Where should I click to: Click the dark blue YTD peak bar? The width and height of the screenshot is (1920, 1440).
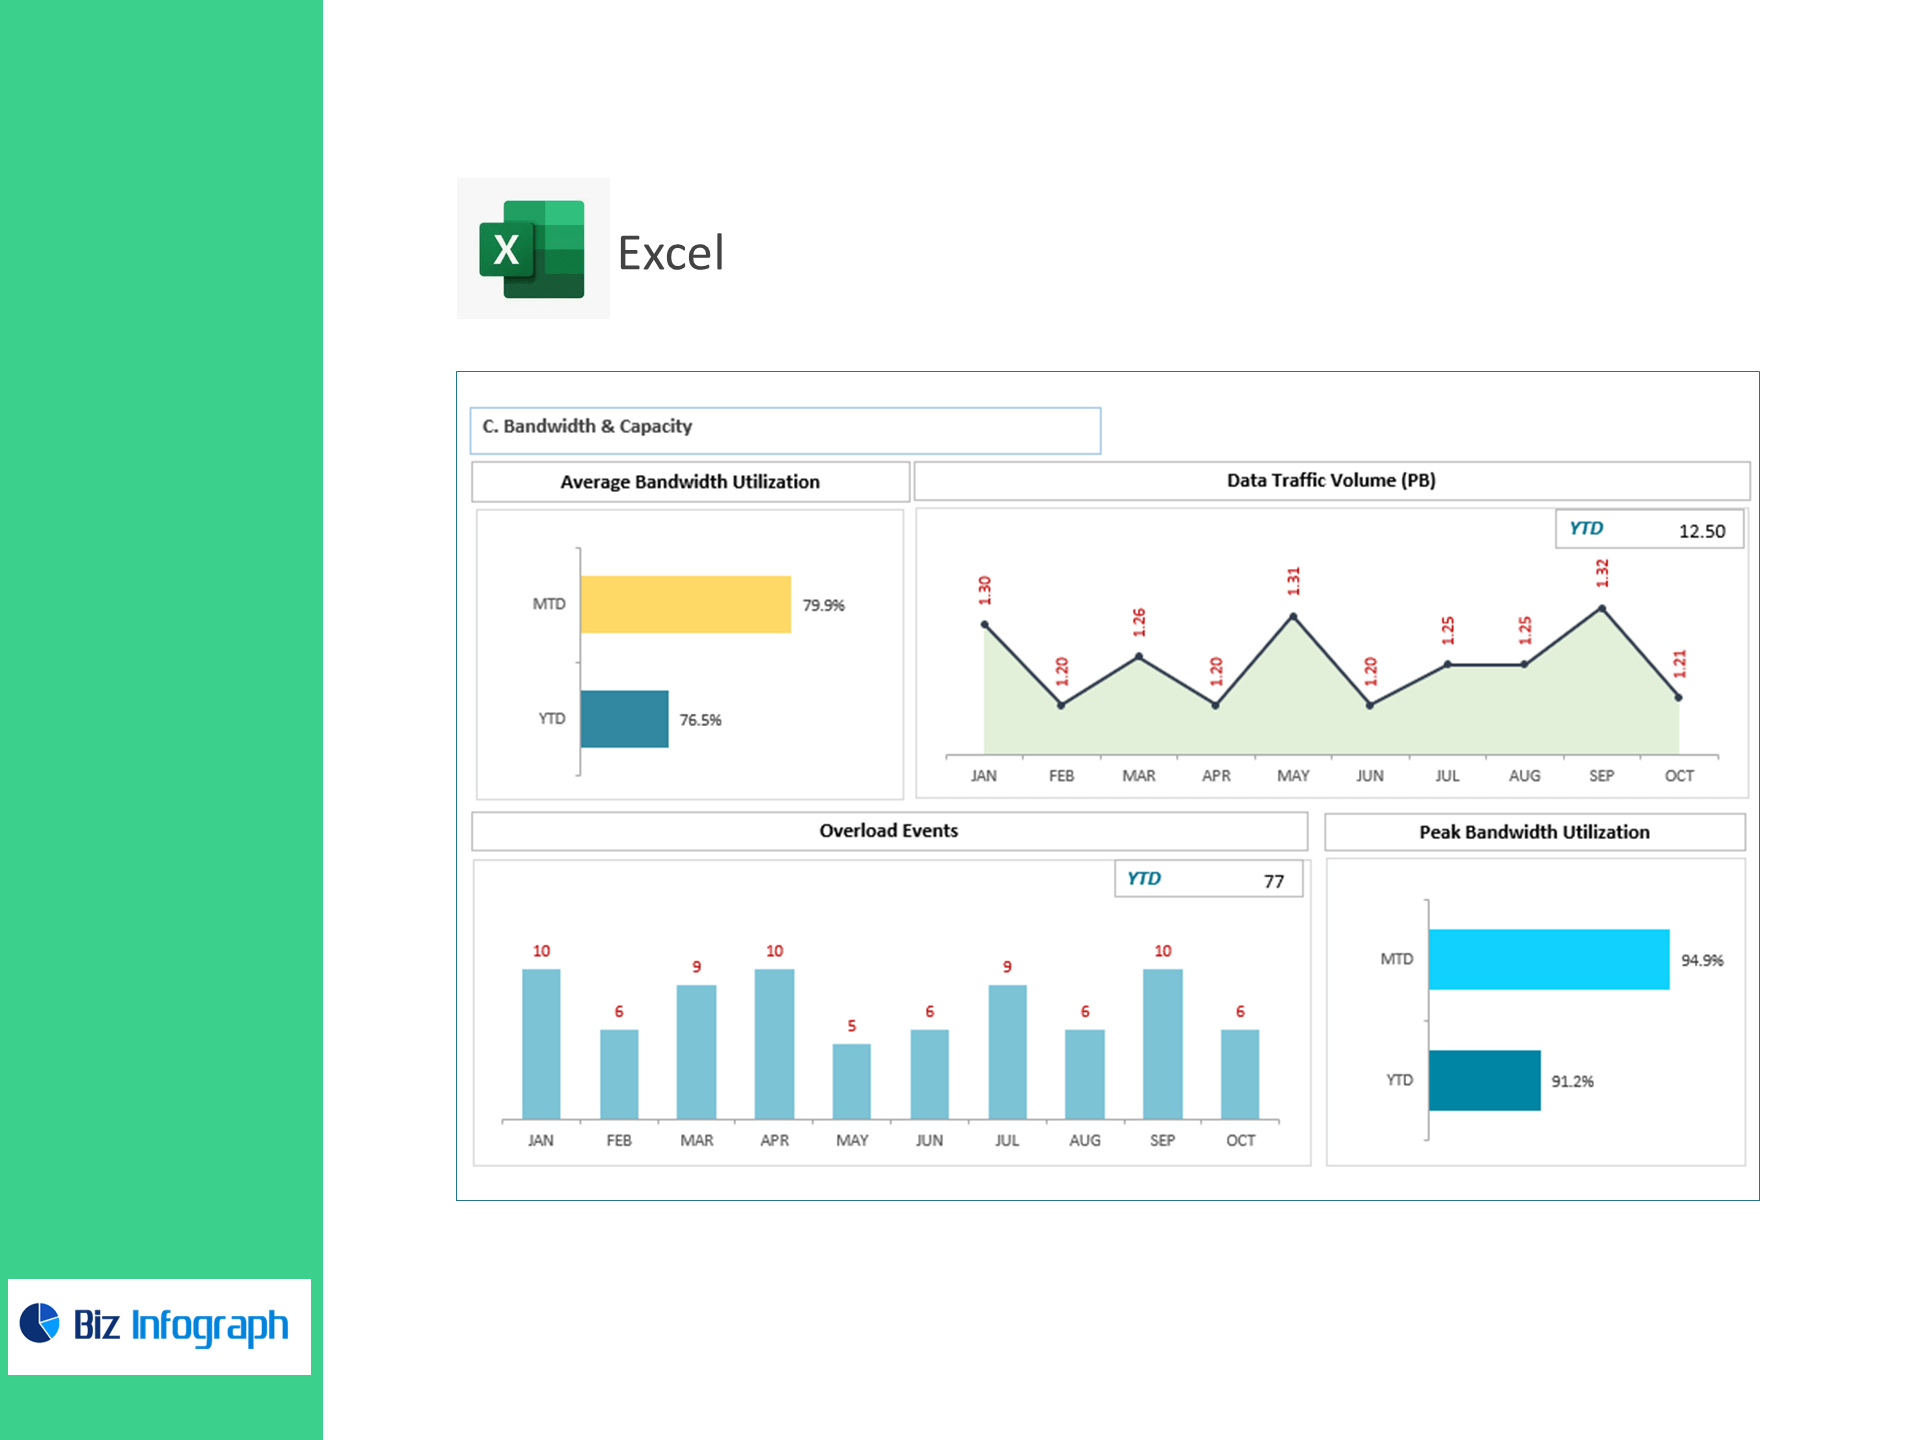[x=1484, y=1080]
